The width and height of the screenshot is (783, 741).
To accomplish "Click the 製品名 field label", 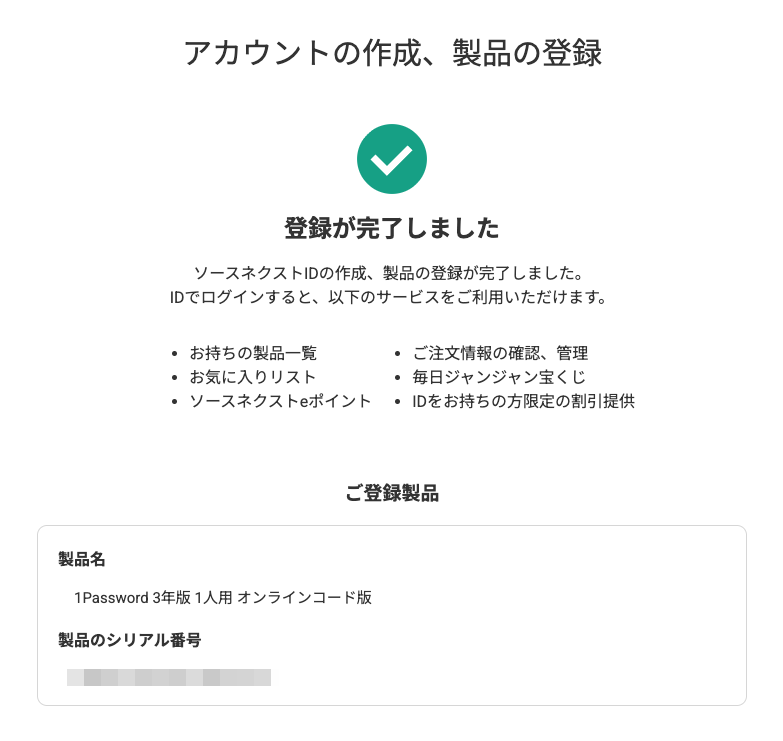I will click(82, 558).
